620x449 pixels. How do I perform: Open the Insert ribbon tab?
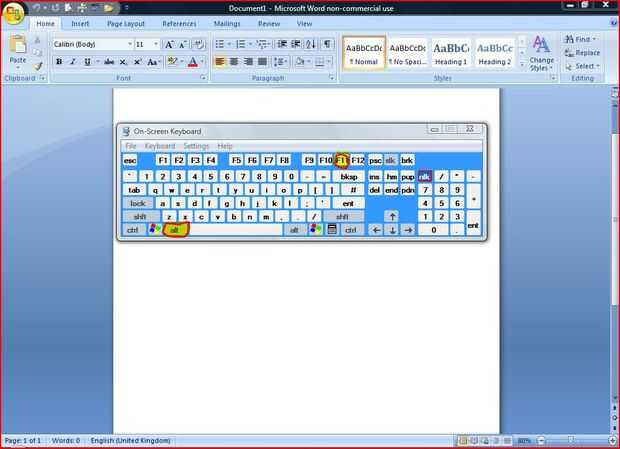pos(80,24)
